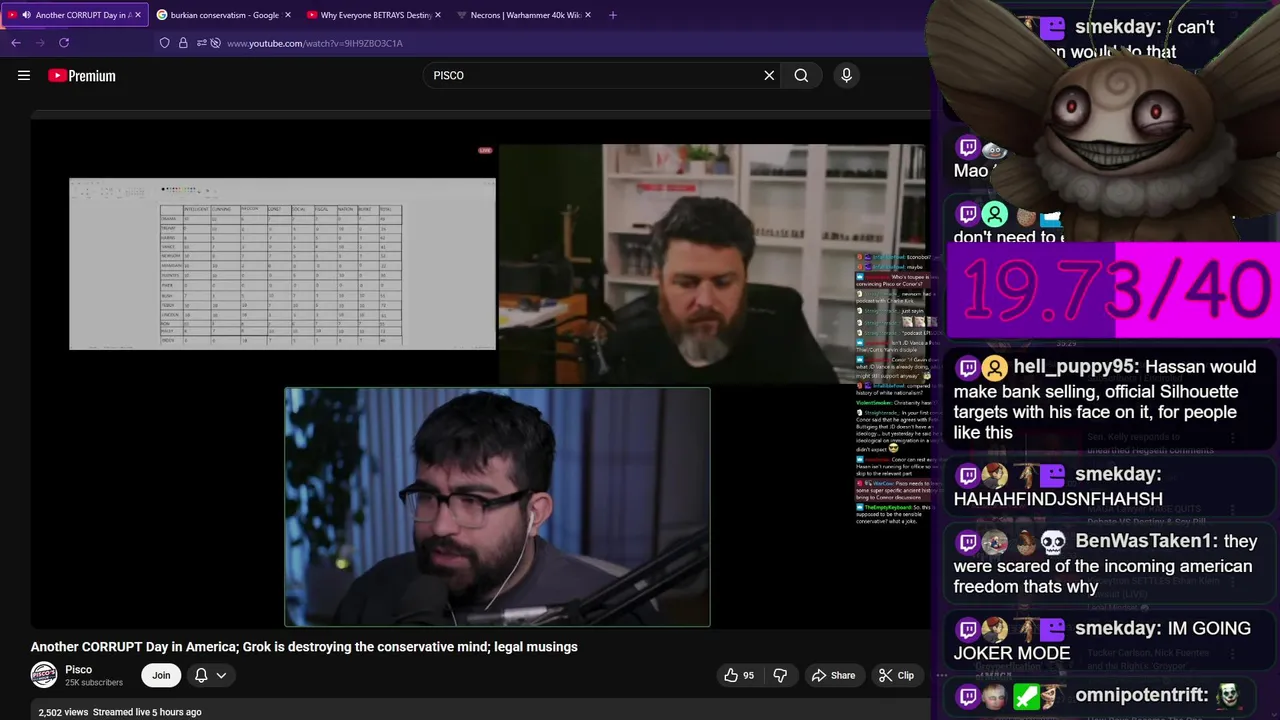Click BenWasTaken1's chat username
The image size is (1280, 720).
[1146, 541]
